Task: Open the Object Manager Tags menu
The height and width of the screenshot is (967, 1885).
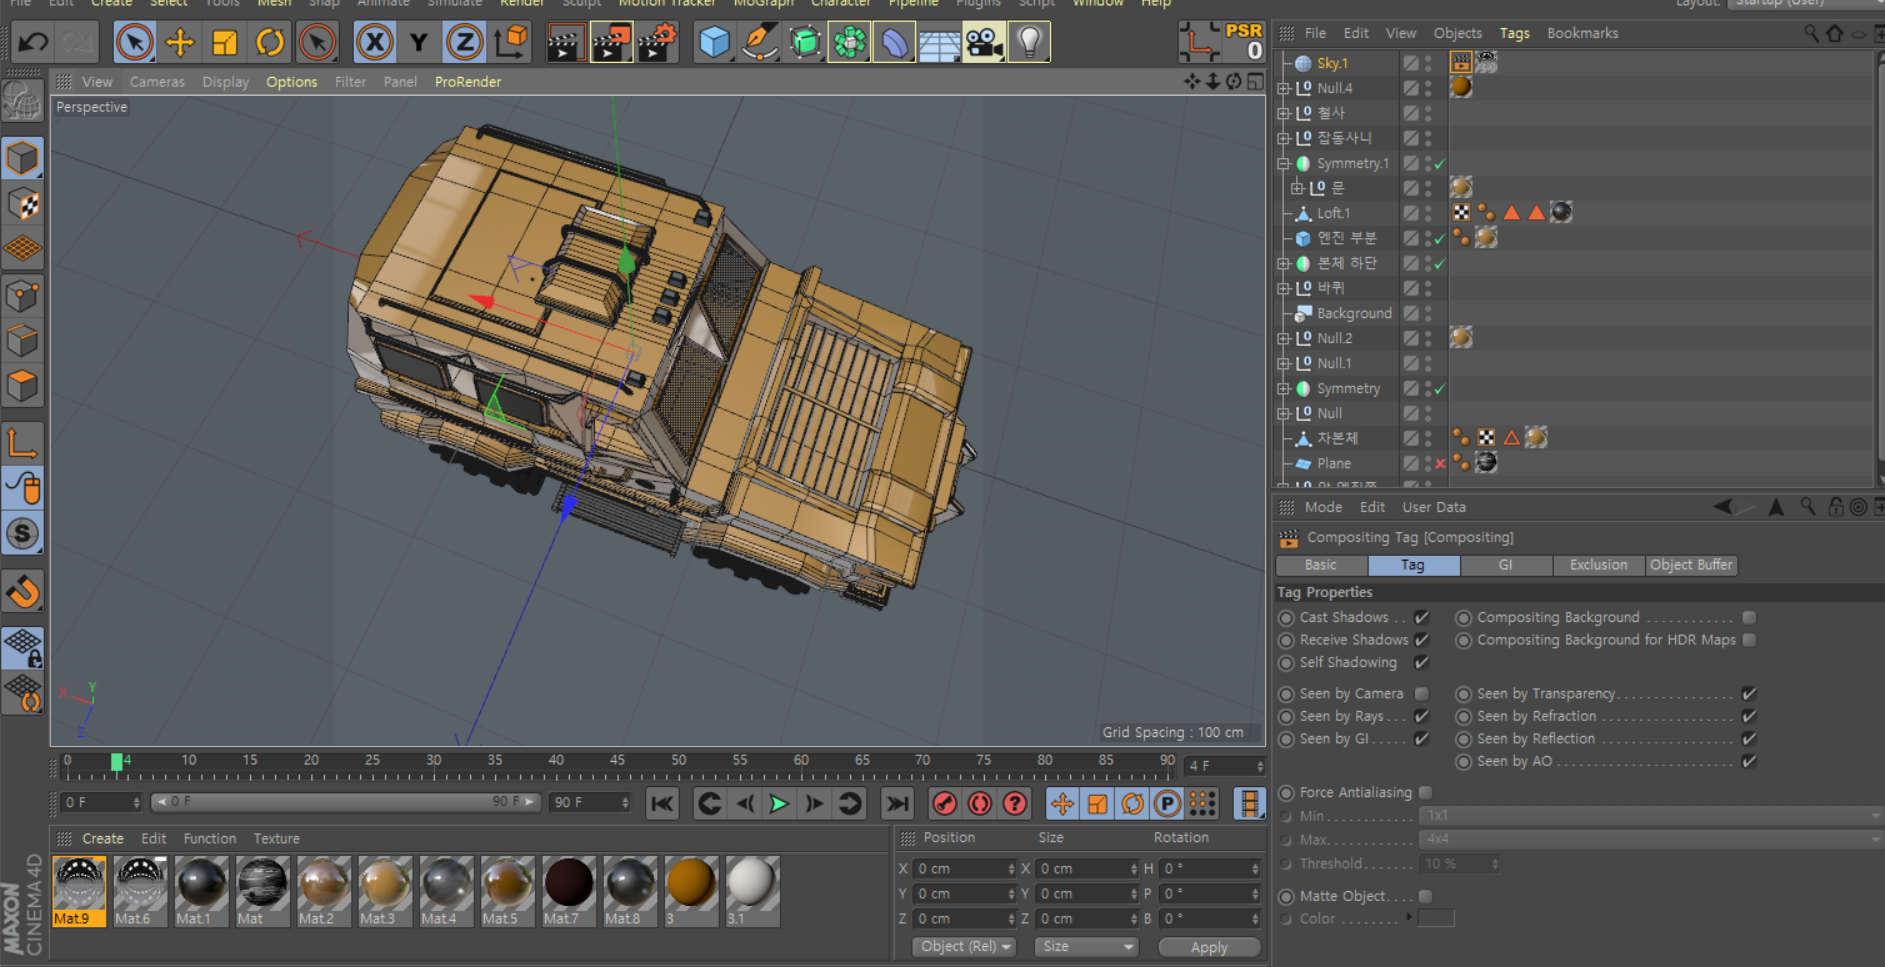Action: click(1514, 33)
